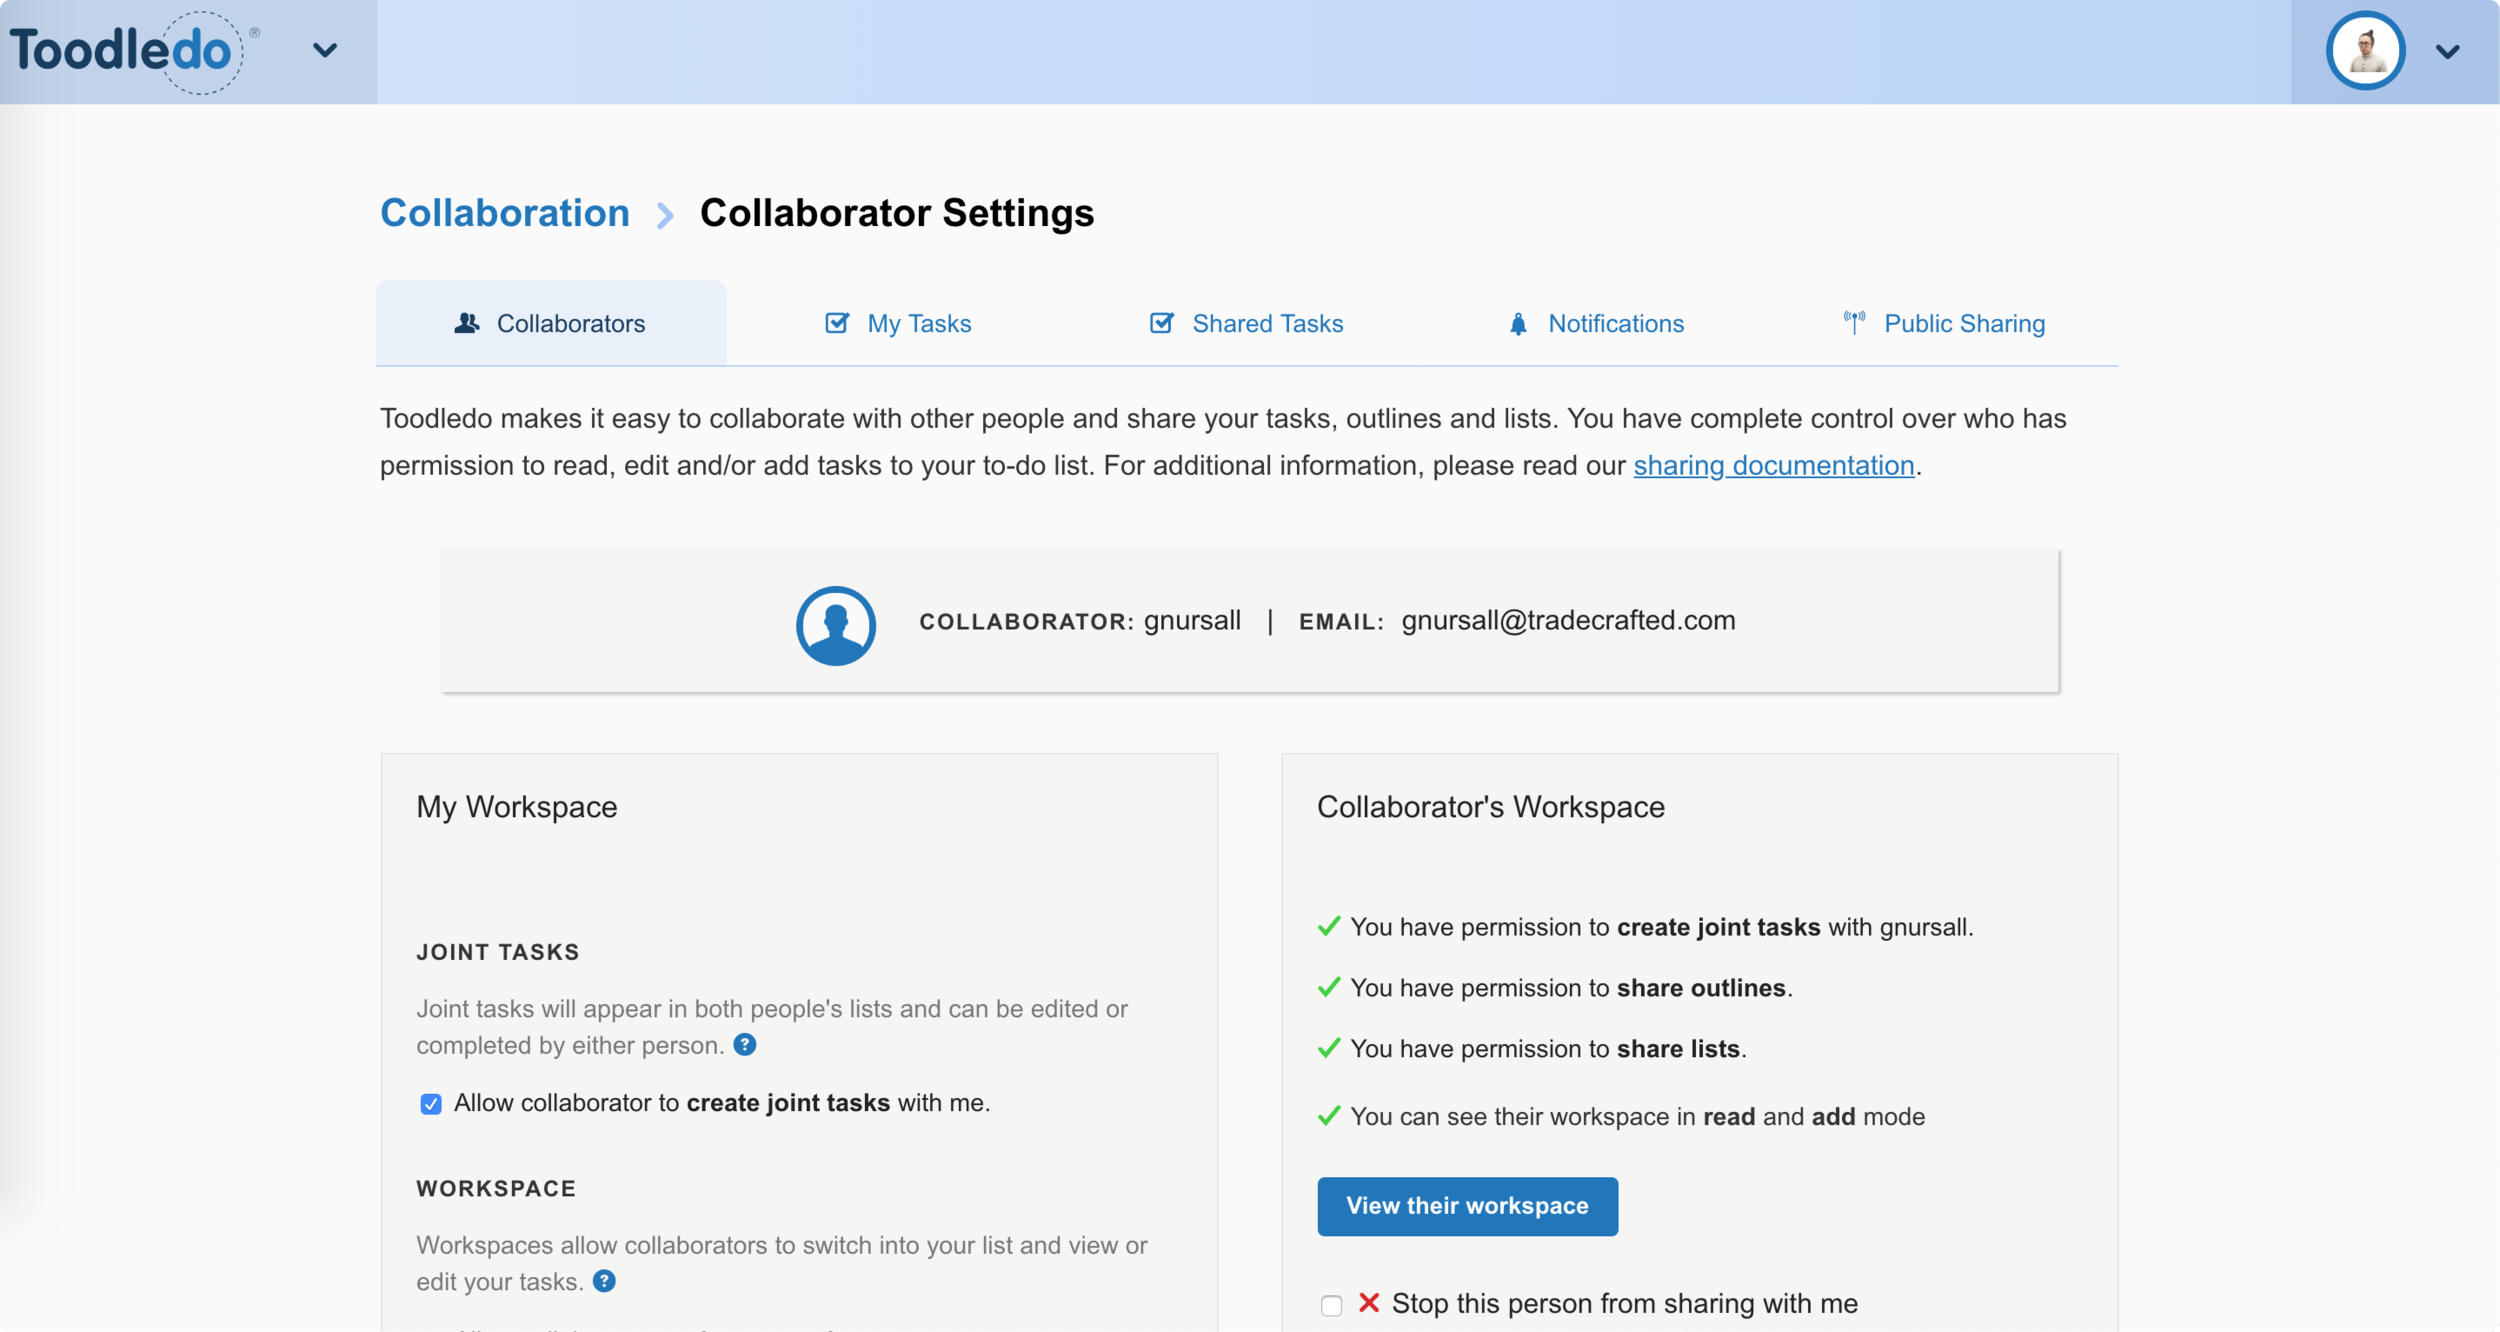The height and width of the screenshot is (1332, 2500).
Task: Check Stop this person from sharing with me
Action: pyautogui.click(x=1331, y=1306)
